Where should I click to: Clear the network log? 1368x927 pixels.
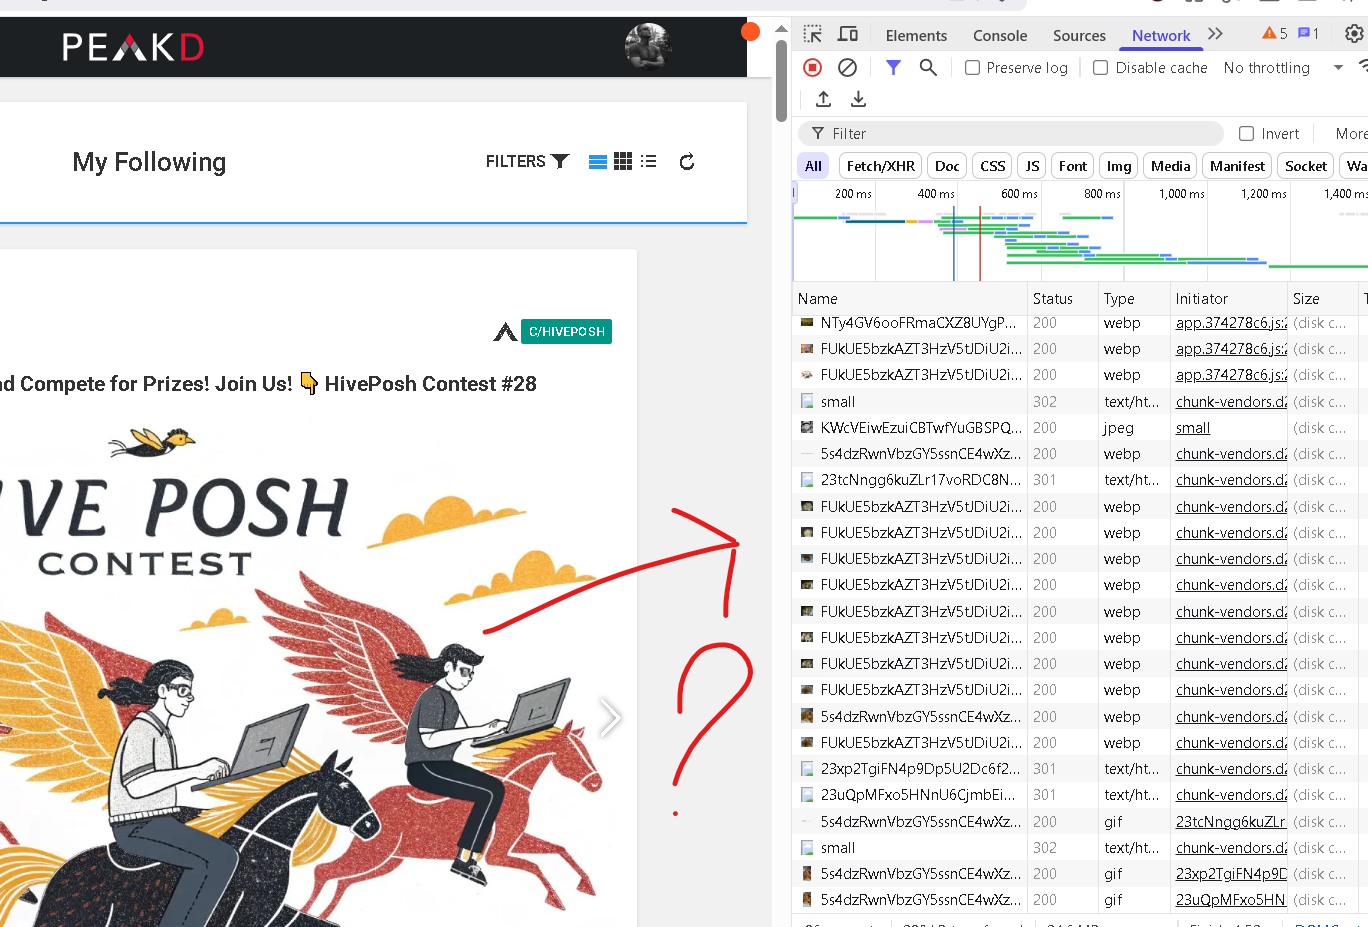tap(847, 67)
